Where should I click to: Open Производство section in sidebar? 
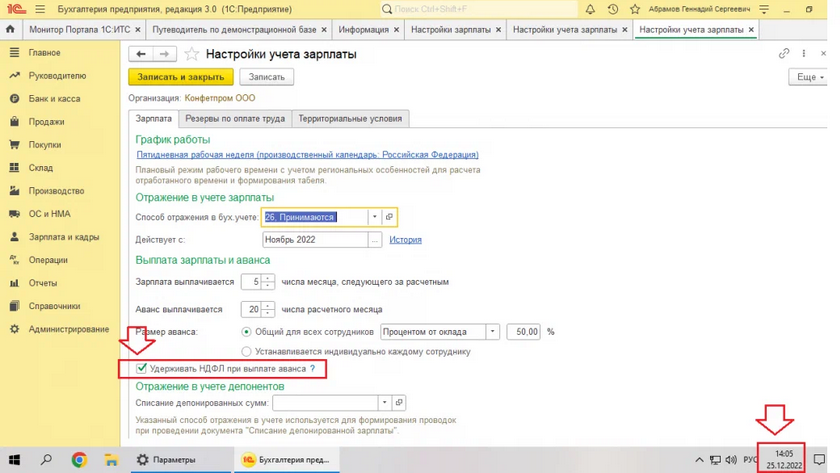coord(56,191)
